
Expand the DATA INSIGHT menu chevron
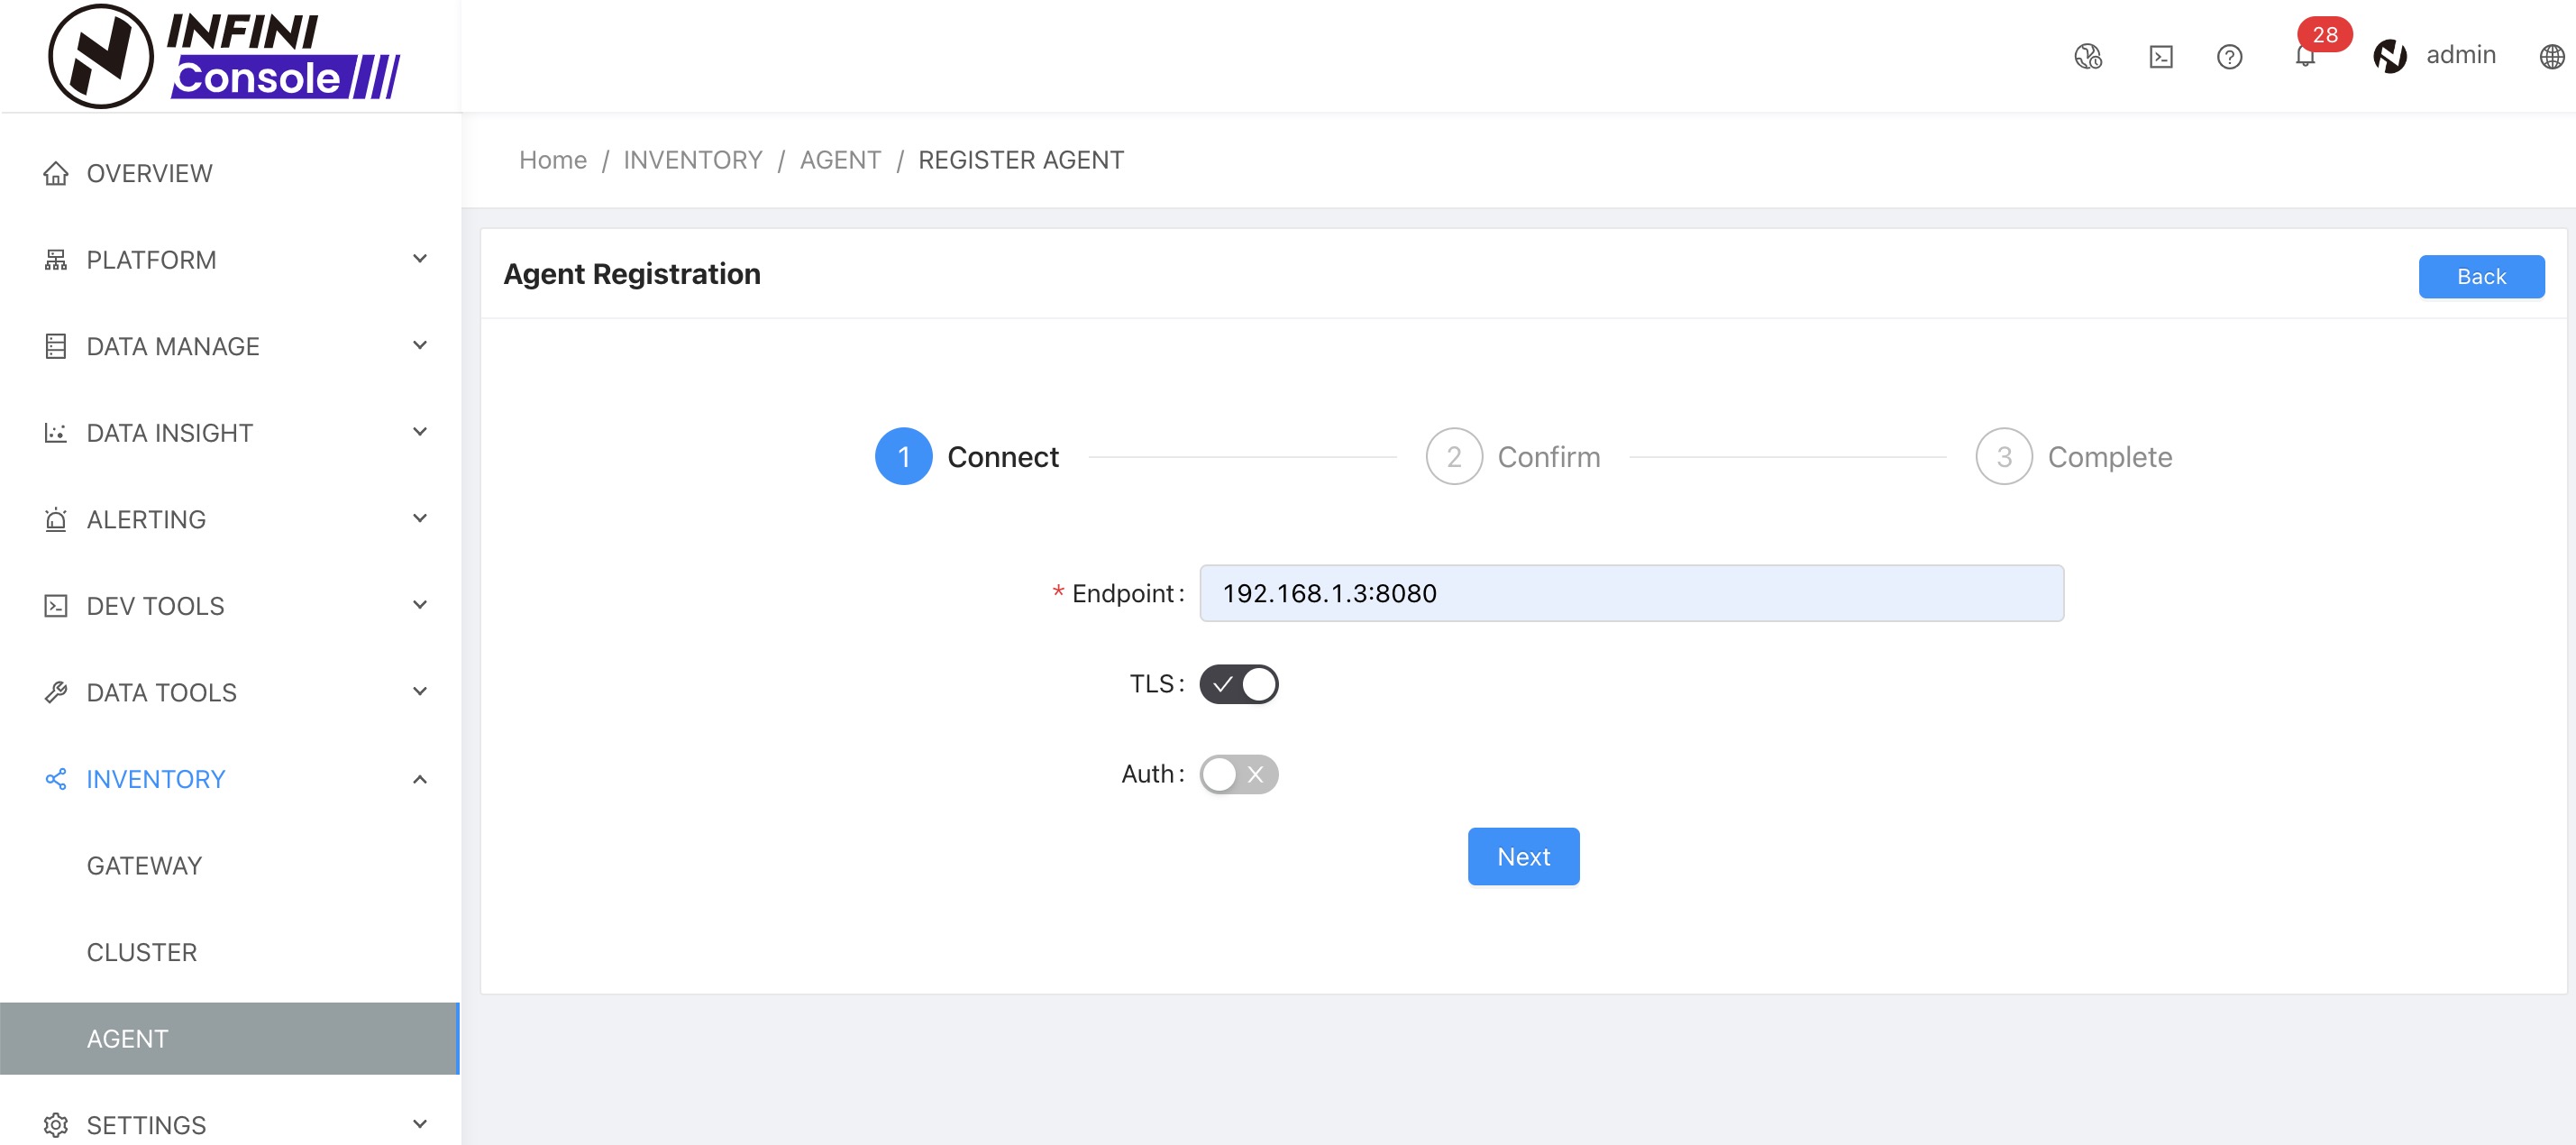pos(420,432)
